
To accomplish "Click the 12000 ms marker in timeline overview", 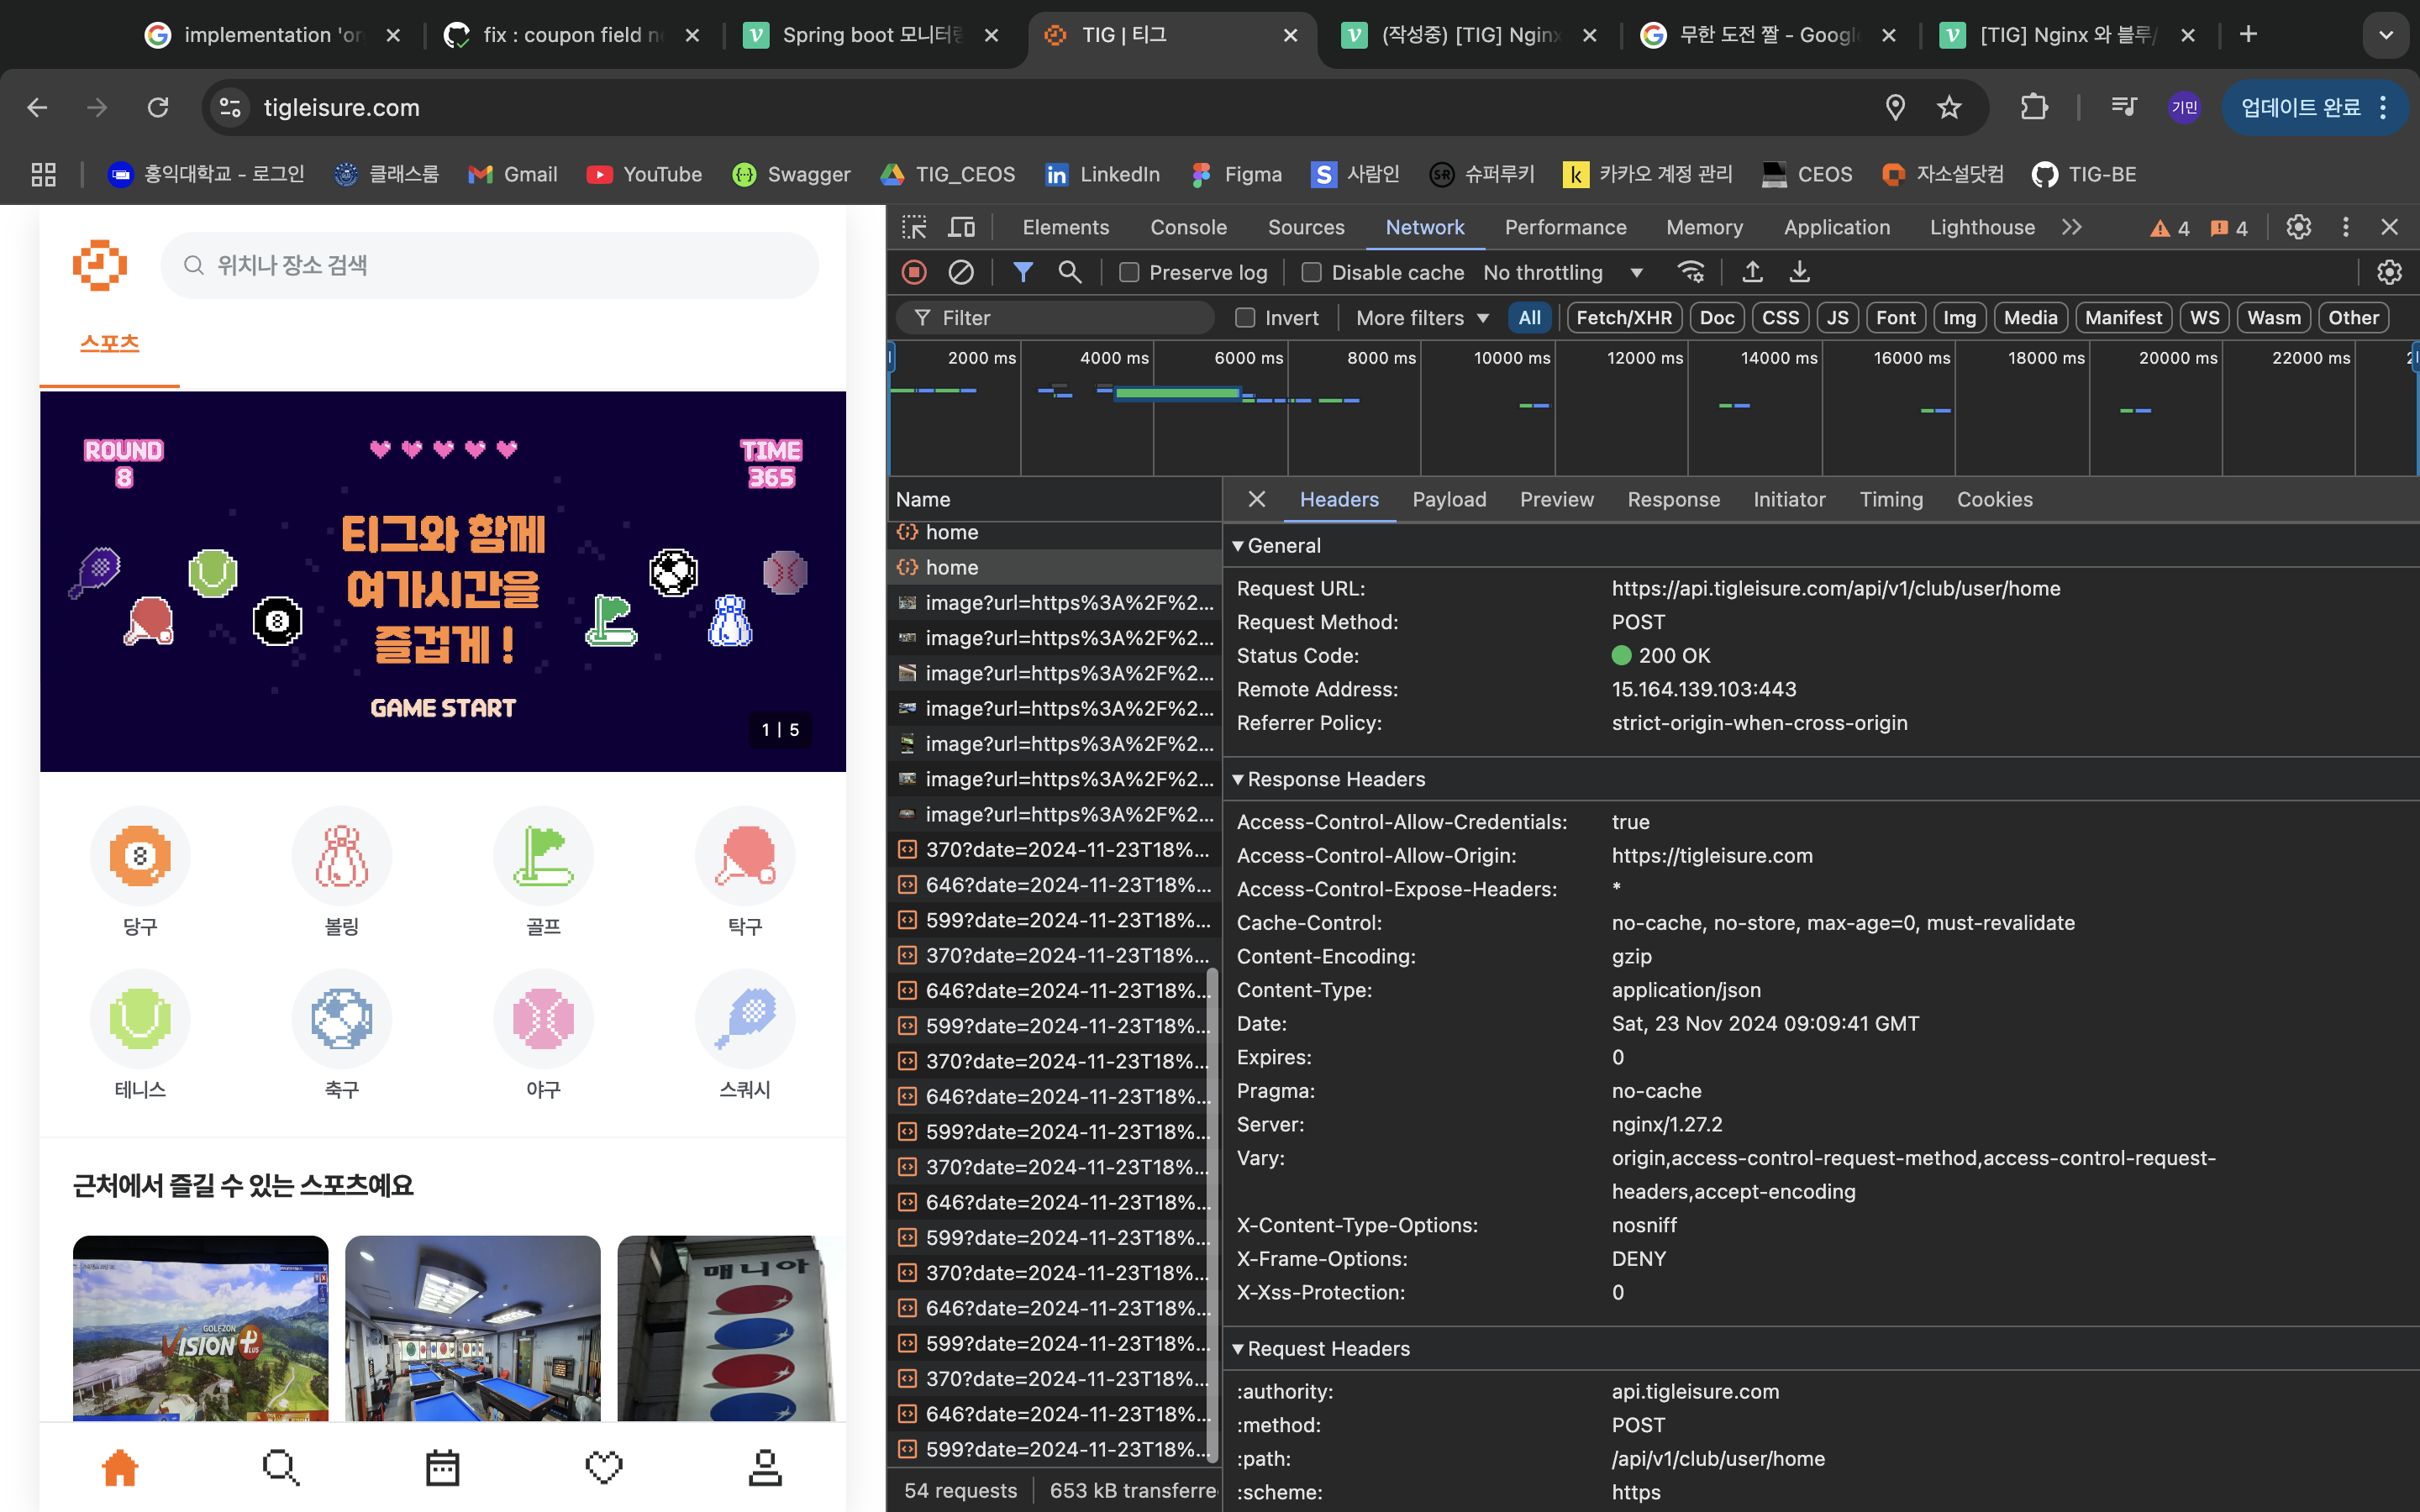I will point(1644,358).
